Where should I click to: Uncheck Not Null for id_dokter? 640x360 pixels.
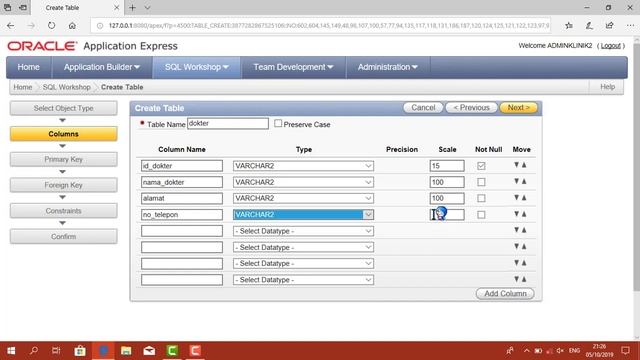click(x=481, y=166)
